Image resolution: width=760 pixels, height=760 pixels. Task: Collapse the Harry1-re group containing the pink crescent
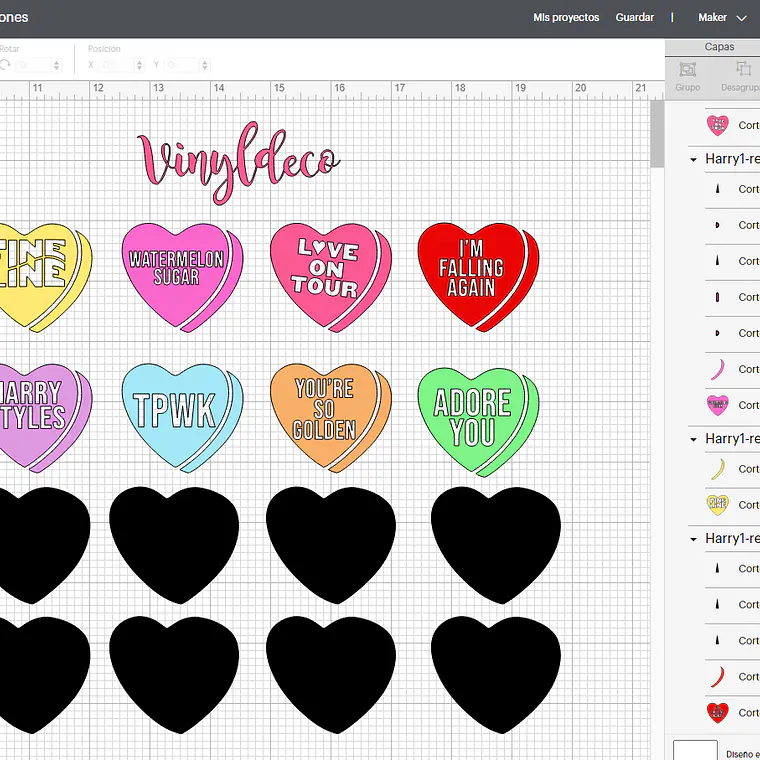pyautogui.click(x=693, y=159)
